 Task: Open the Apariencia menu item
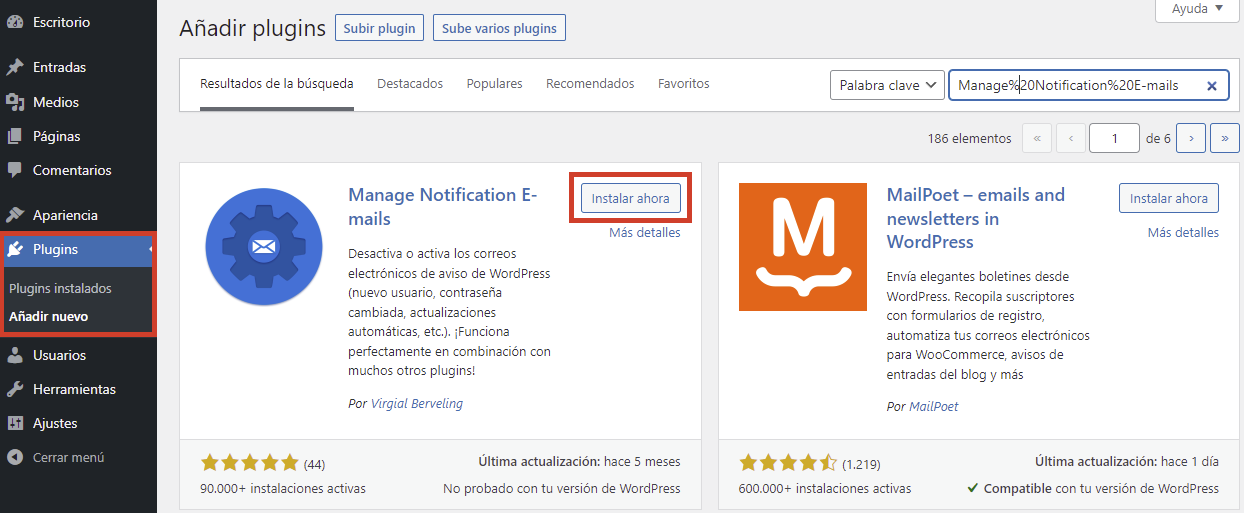point(78,215)
